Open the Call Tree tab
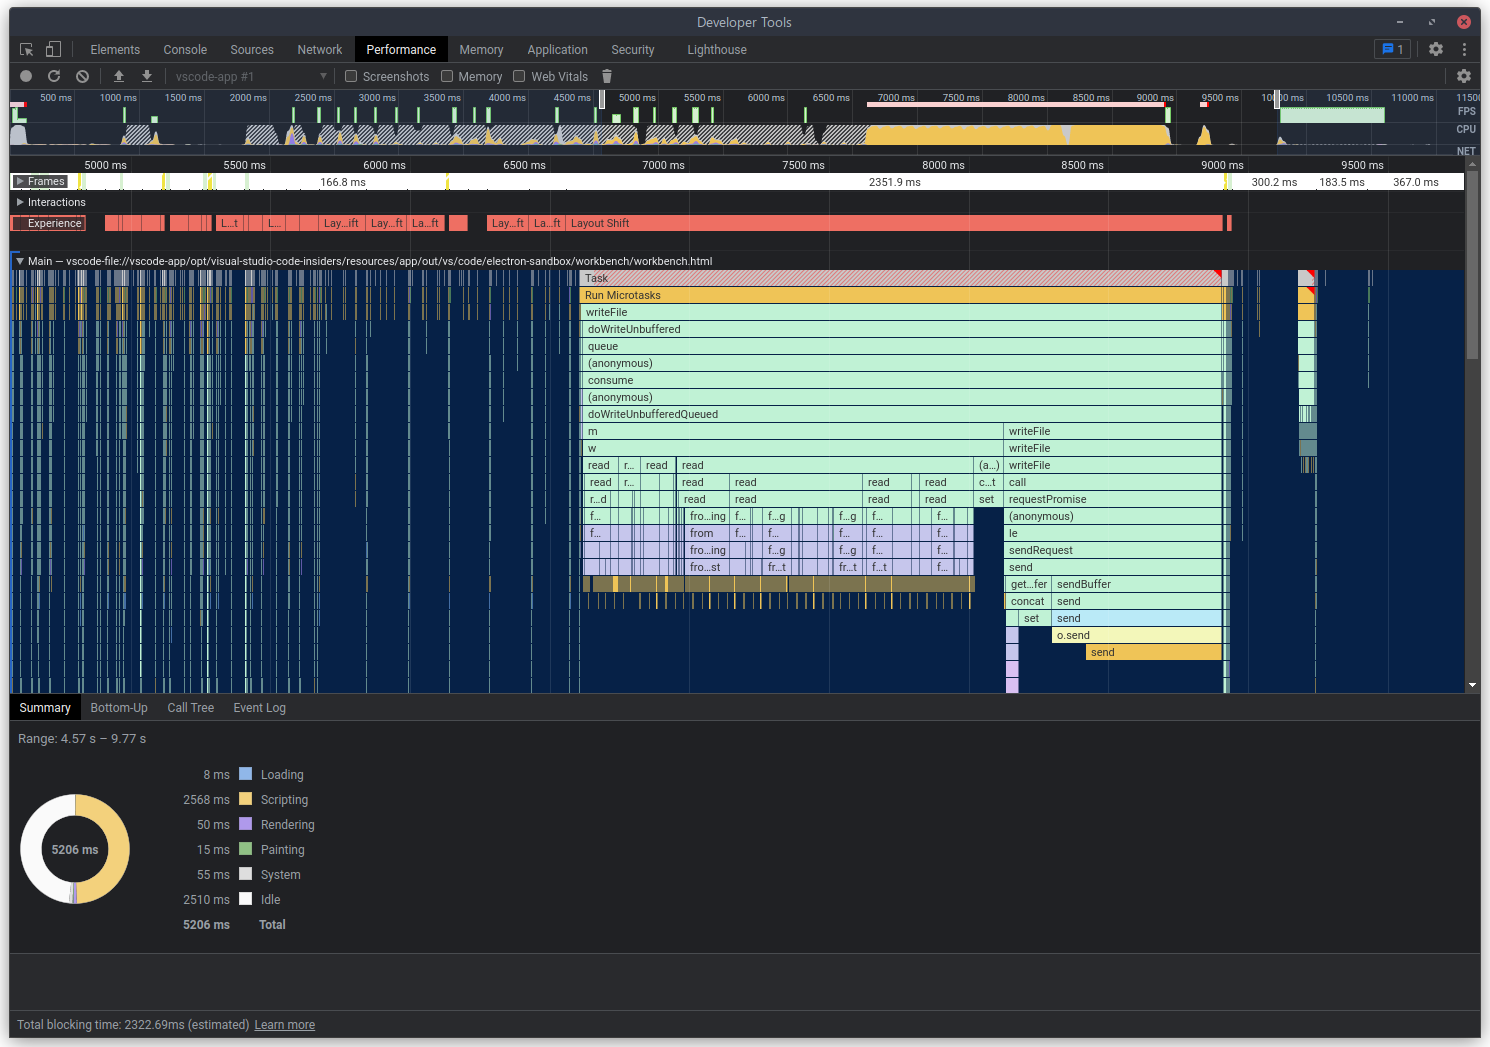The width and height of the screenshot is (1490, 1047). pos(191,707)
